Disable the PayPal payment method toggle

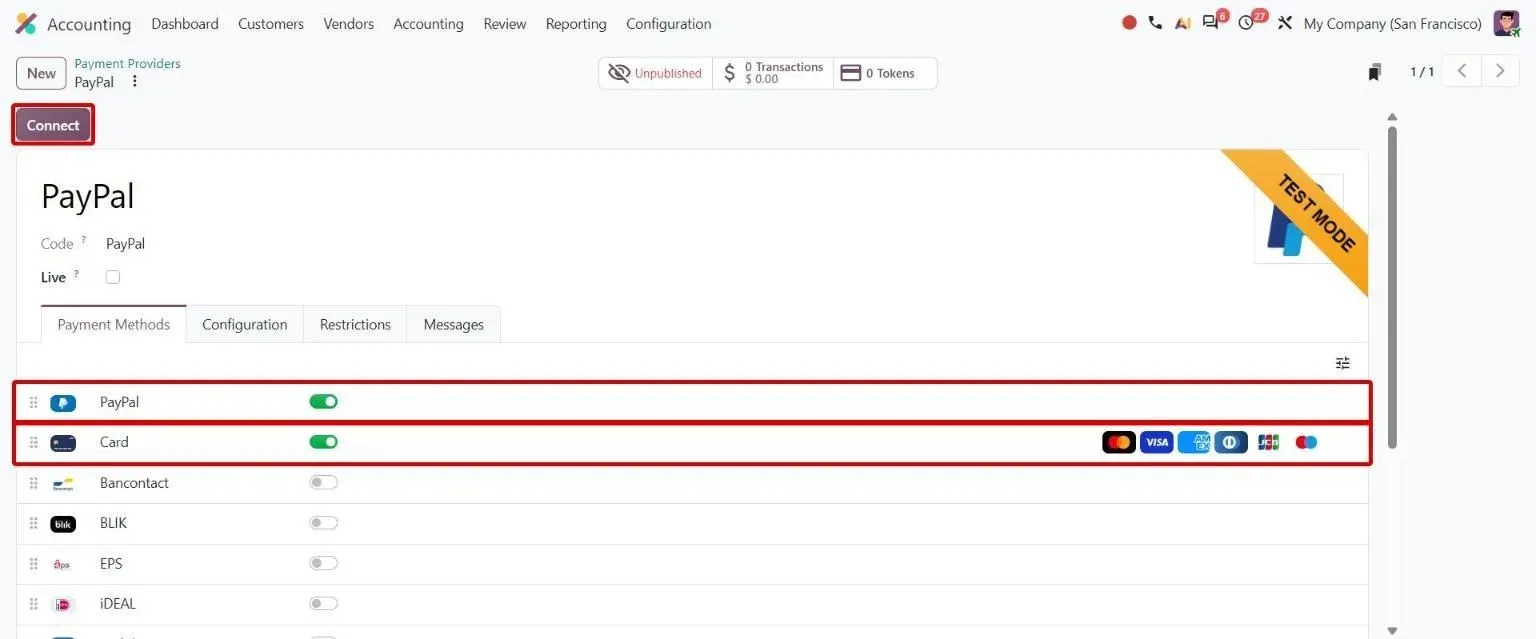pos(323,402)
